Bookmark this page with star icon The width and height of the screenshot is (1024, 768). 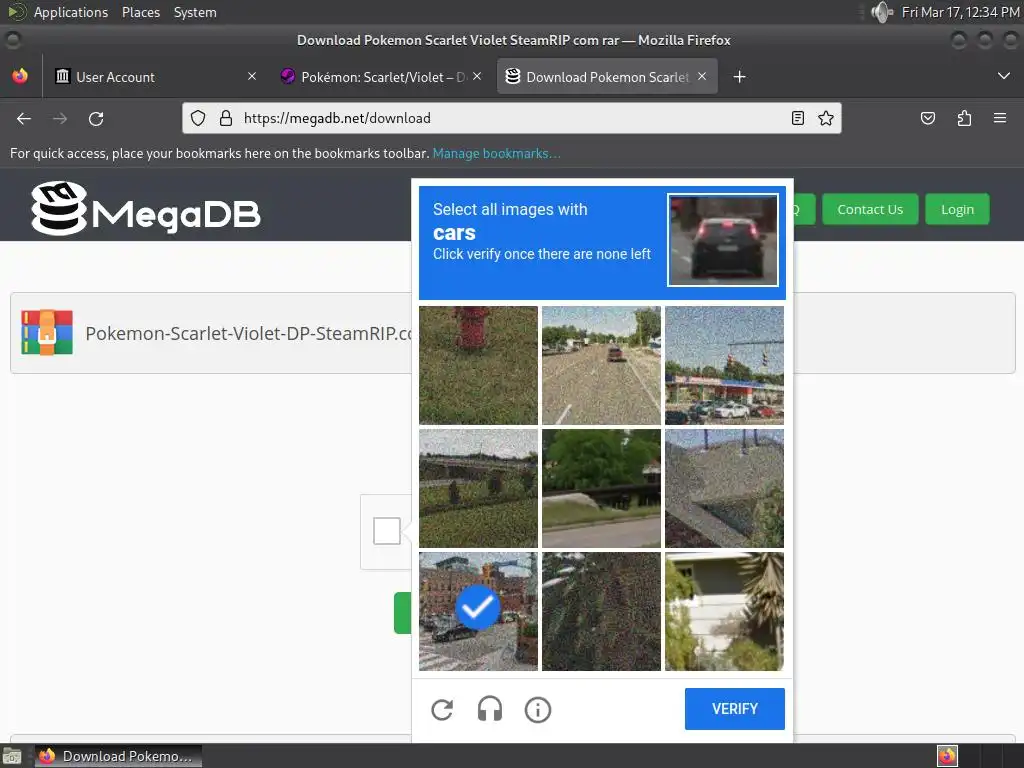click(x=826, y=118)
